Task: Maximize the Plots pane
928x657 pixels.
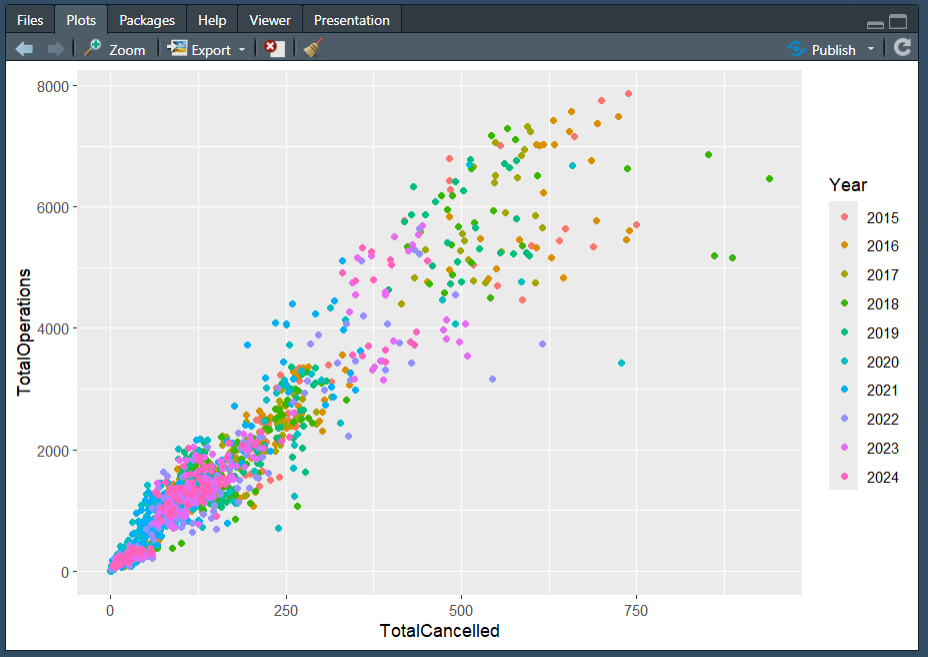Action: (x=897, y=21)
